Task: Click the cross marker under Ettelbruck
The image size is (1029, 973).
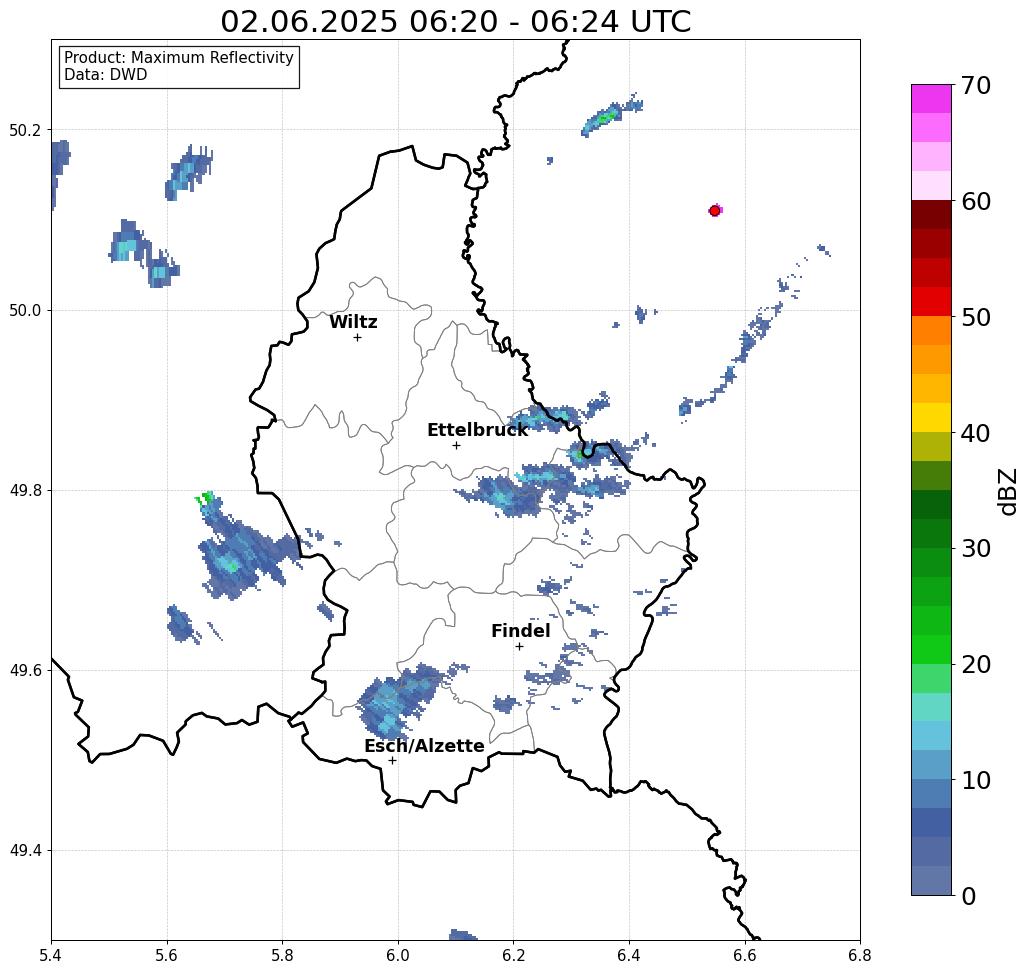Action: (x=456, y=445)
